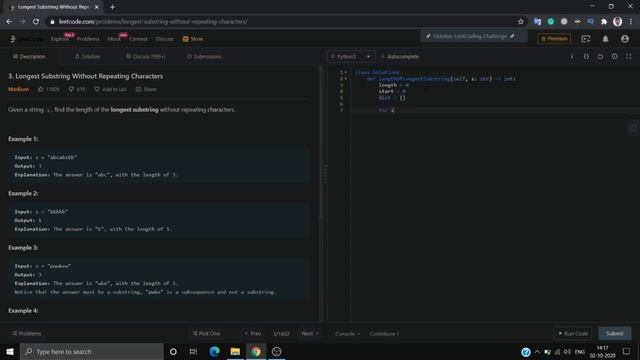
Task: Switch to the Description tab
Action: click(29, 57)
